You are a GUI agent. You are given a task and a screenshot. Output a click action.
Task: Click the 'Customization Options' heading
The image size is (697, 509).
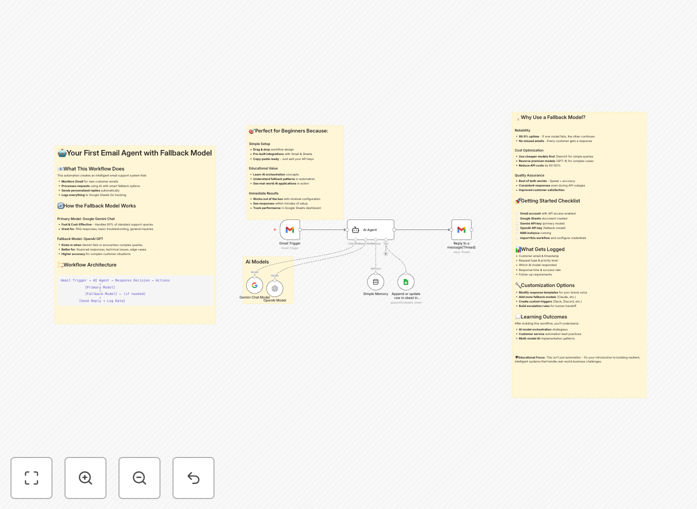(548, 285)
